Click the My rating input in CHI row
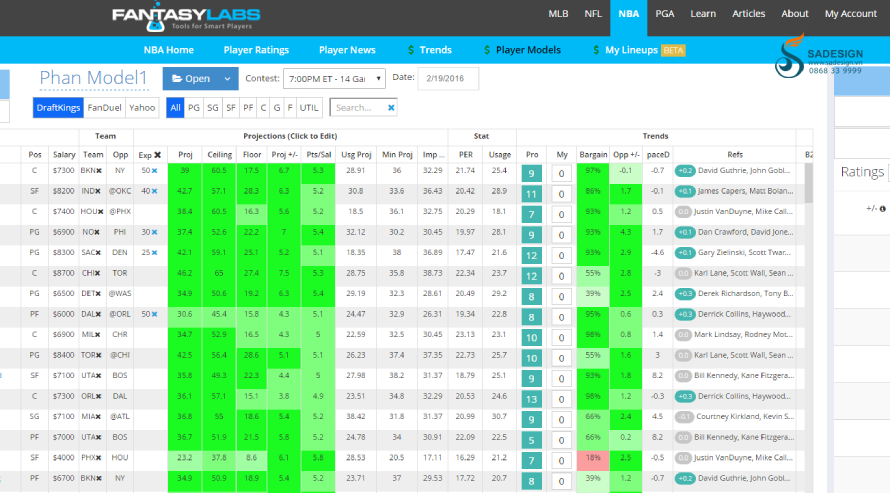890x493 pixels. [x=561, y=276]
